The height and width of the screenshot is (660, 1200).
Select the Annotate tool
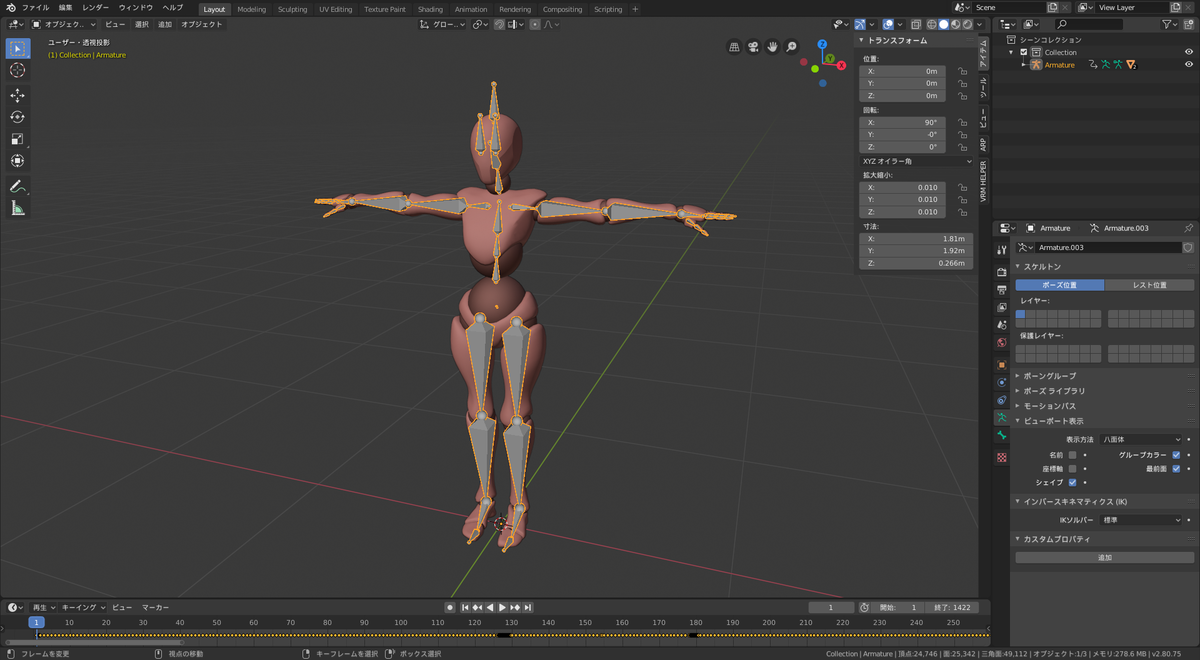coord(17,186)
